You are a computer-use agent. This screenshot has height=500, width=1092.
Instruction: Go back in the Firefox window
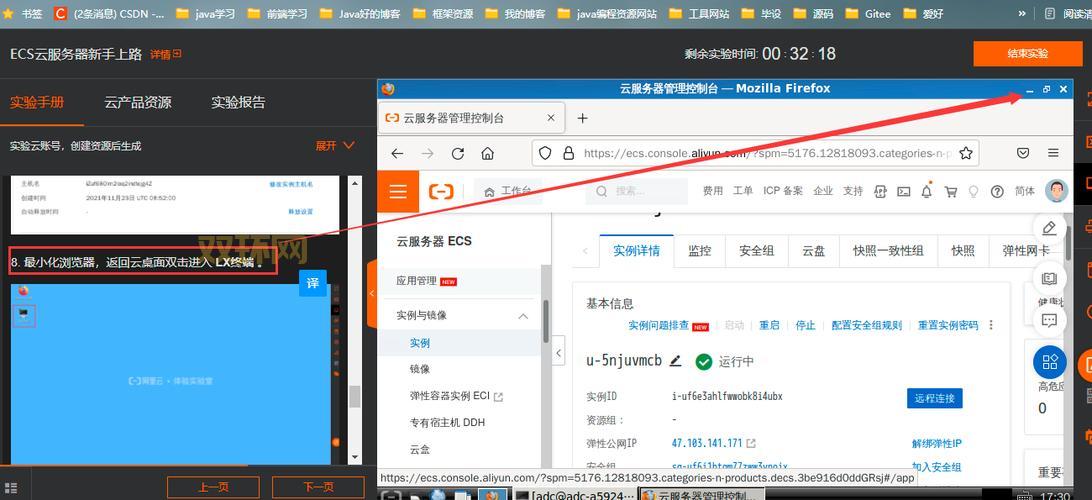[397, 153]
